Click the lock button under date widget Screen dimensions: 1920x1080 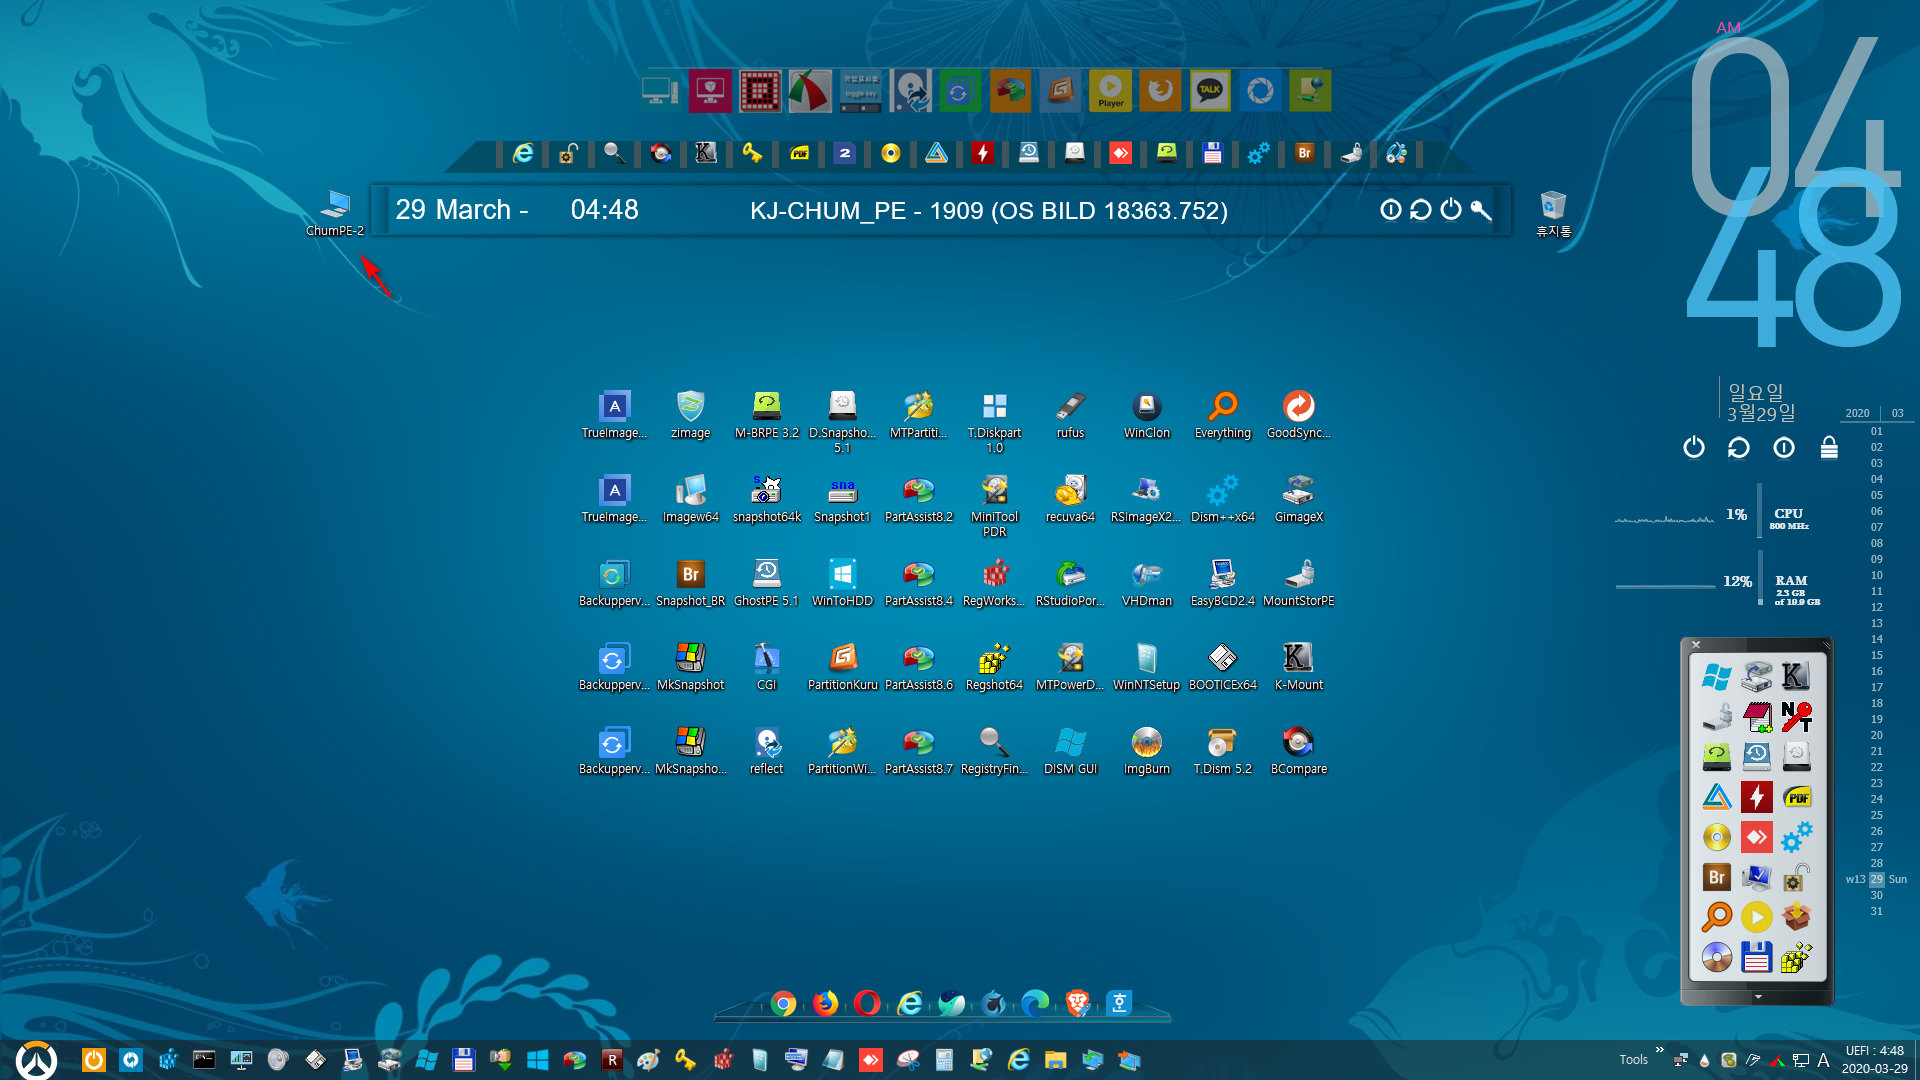coord(1829,447)
